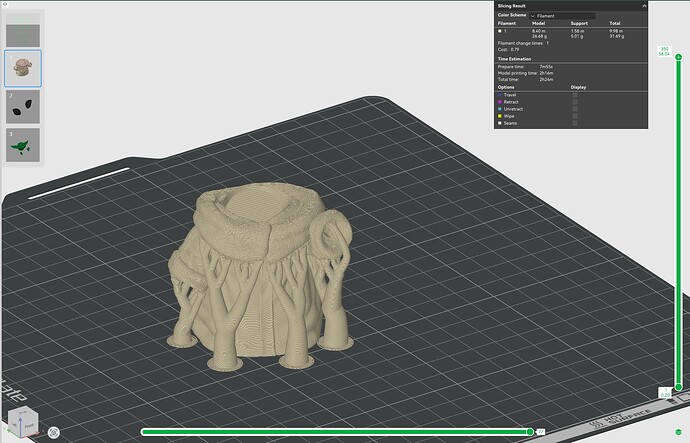The image size is (690, 443).
Task: Select plate 1 thumbnail with jar model
Action: tap(23, 68)
